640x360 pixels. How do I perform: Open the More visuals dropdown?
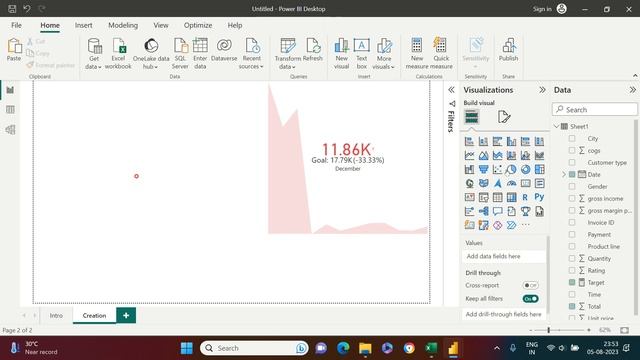point(384,53)
